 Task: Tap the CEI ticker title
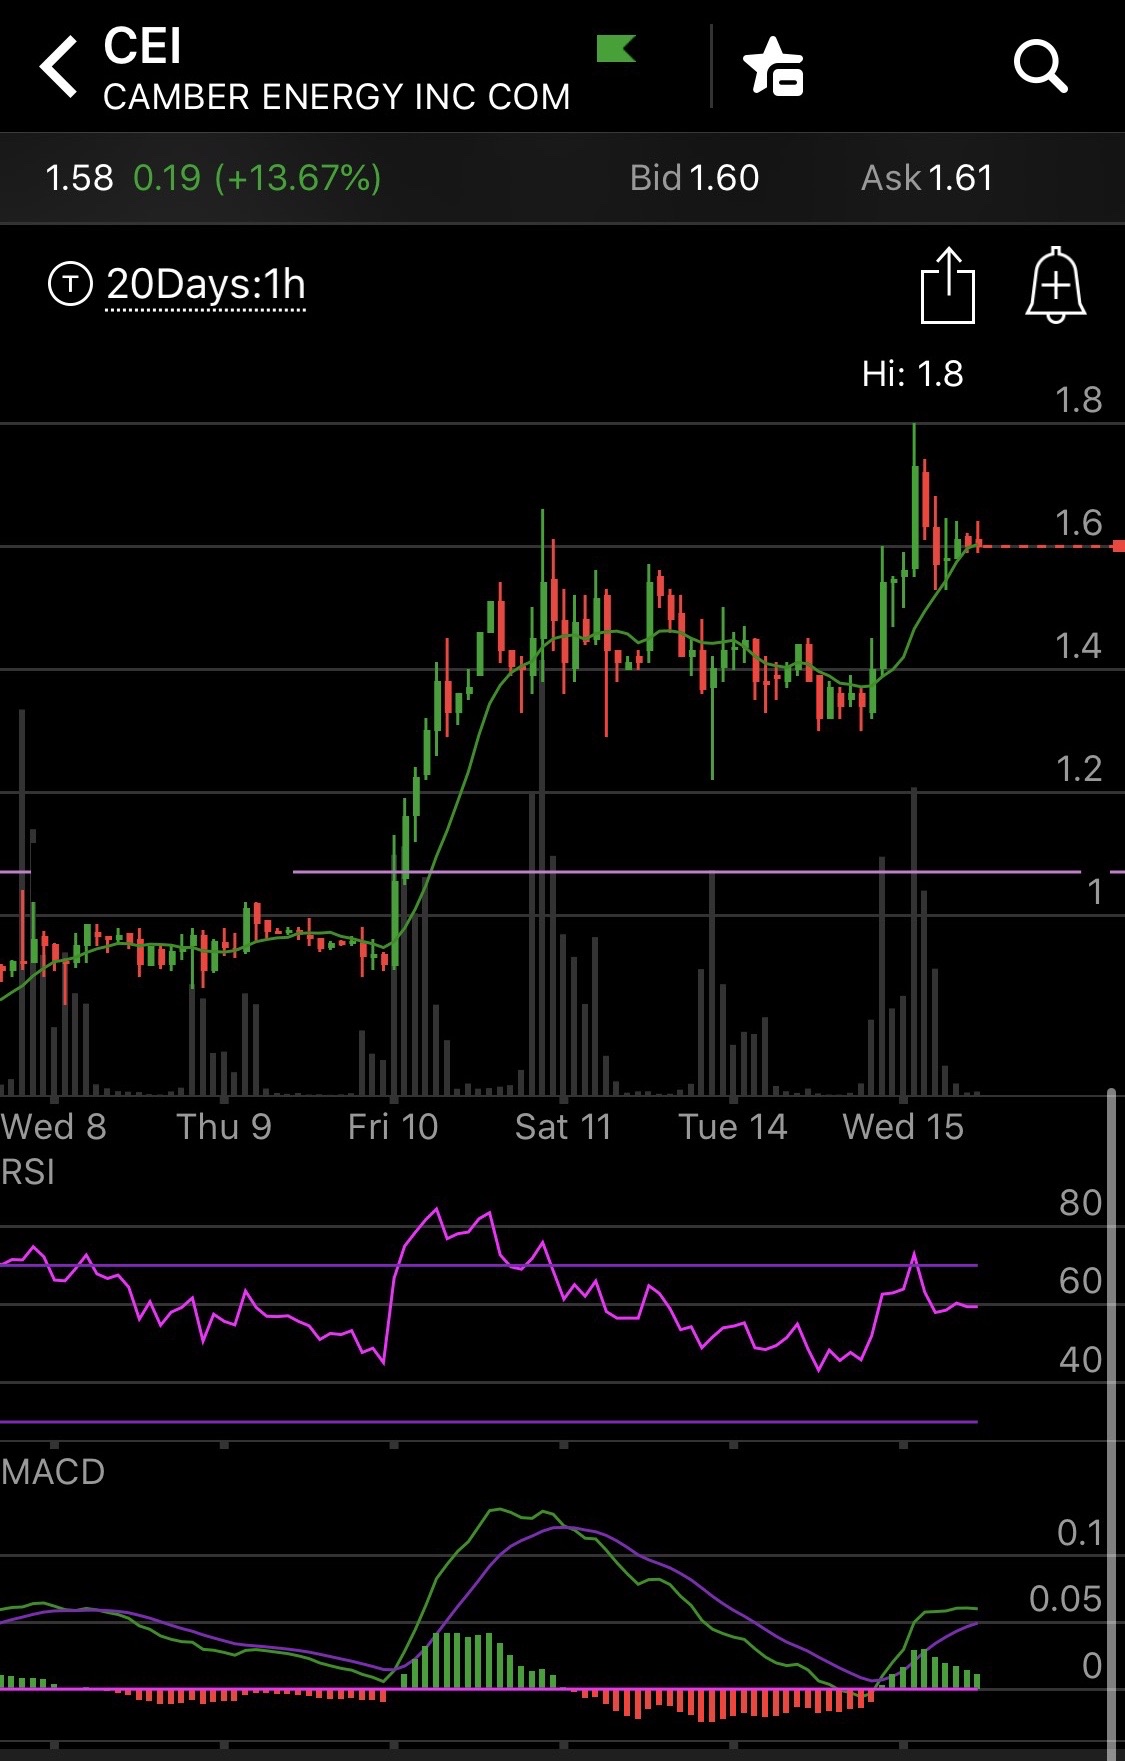143,46
